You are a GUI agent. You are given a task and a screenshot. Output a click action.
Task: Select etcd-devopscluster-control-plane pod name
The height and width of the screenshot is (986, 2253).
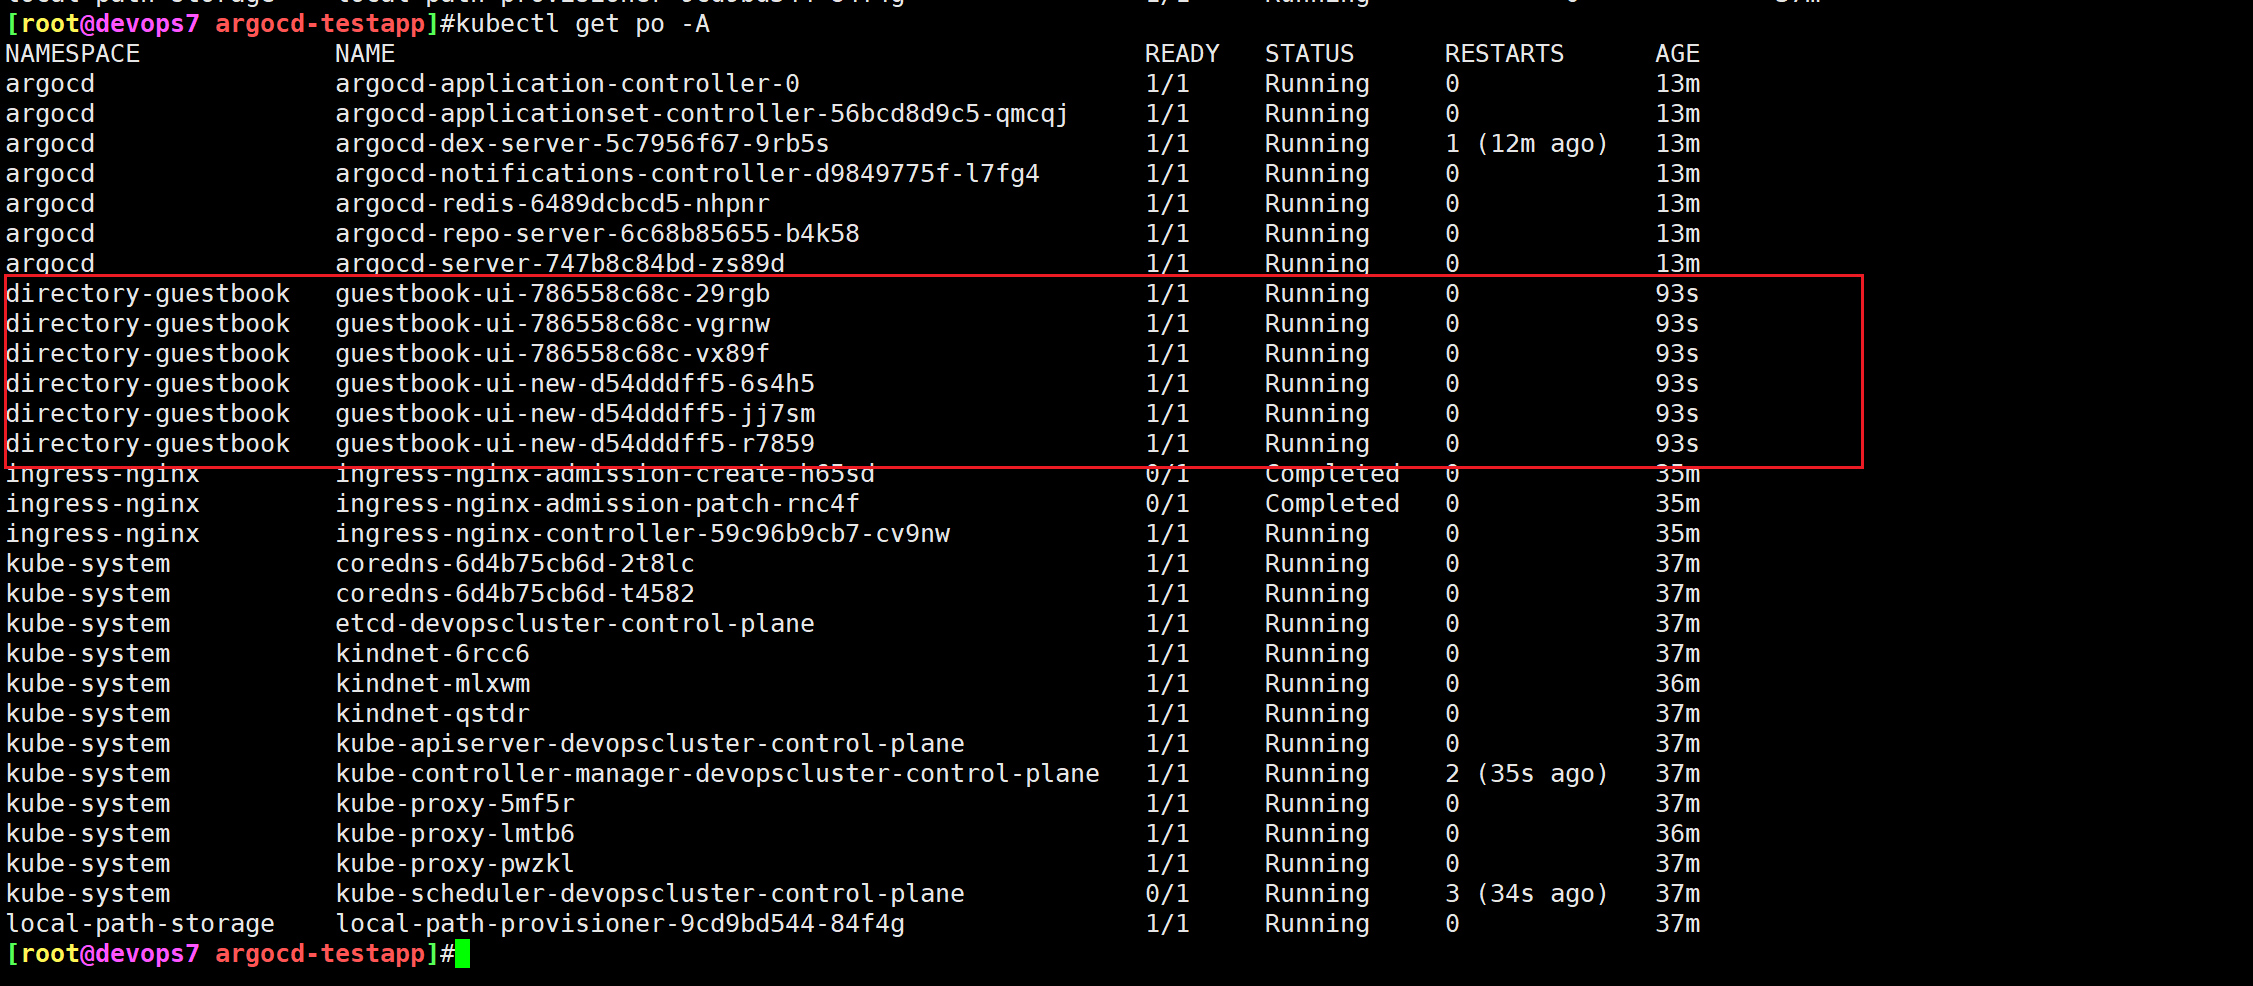[575, 624]
